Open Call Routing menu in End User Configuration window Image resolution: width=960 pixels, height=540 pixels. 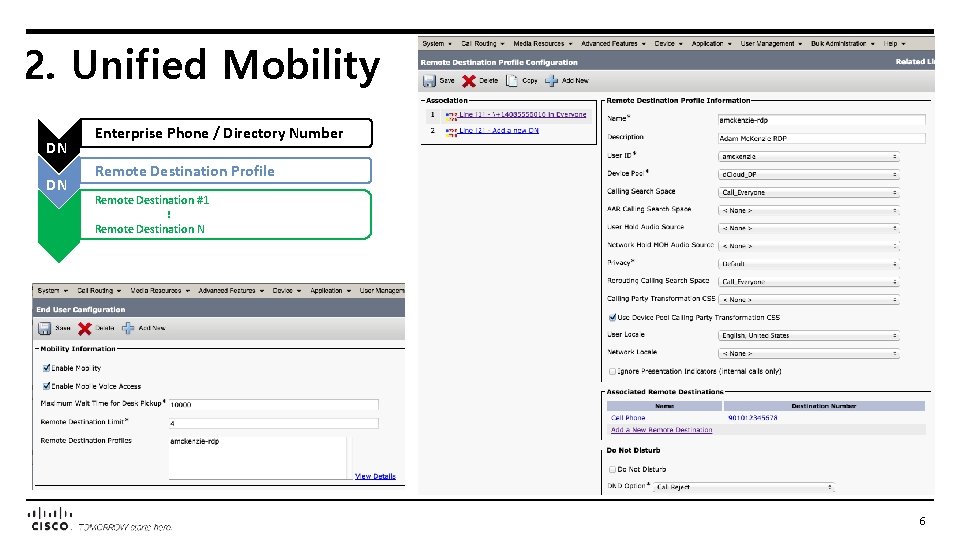(99, 291)
